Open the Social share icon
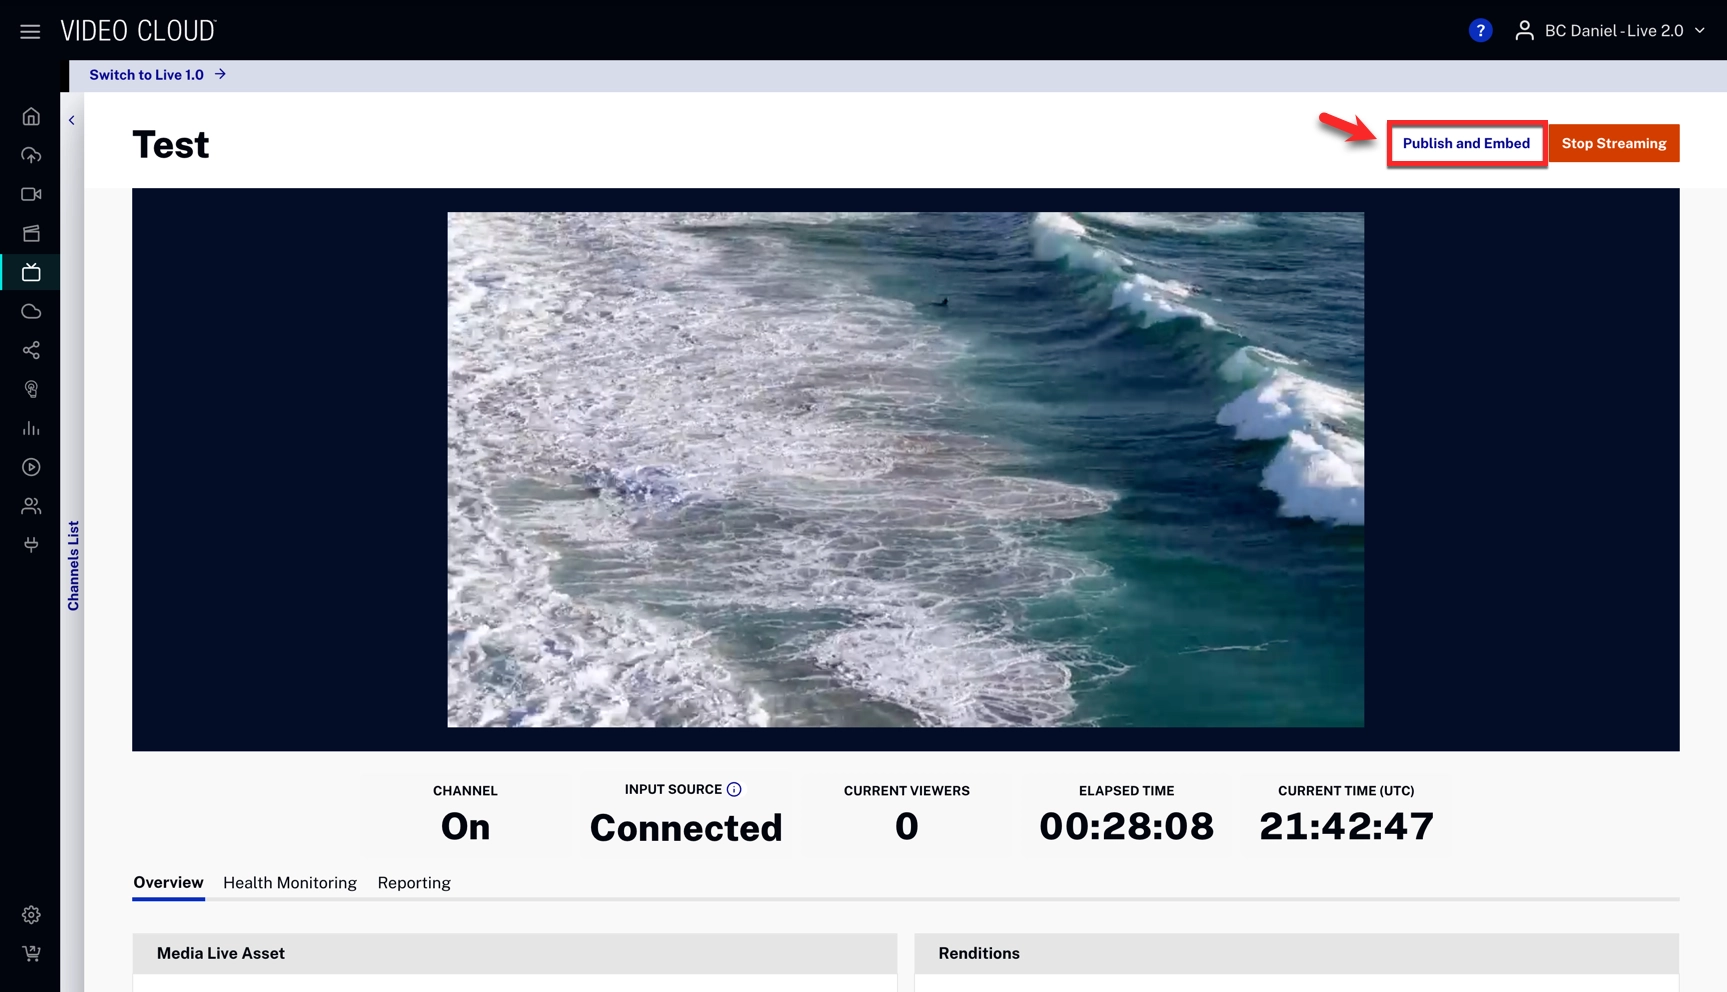 [31, 350]
